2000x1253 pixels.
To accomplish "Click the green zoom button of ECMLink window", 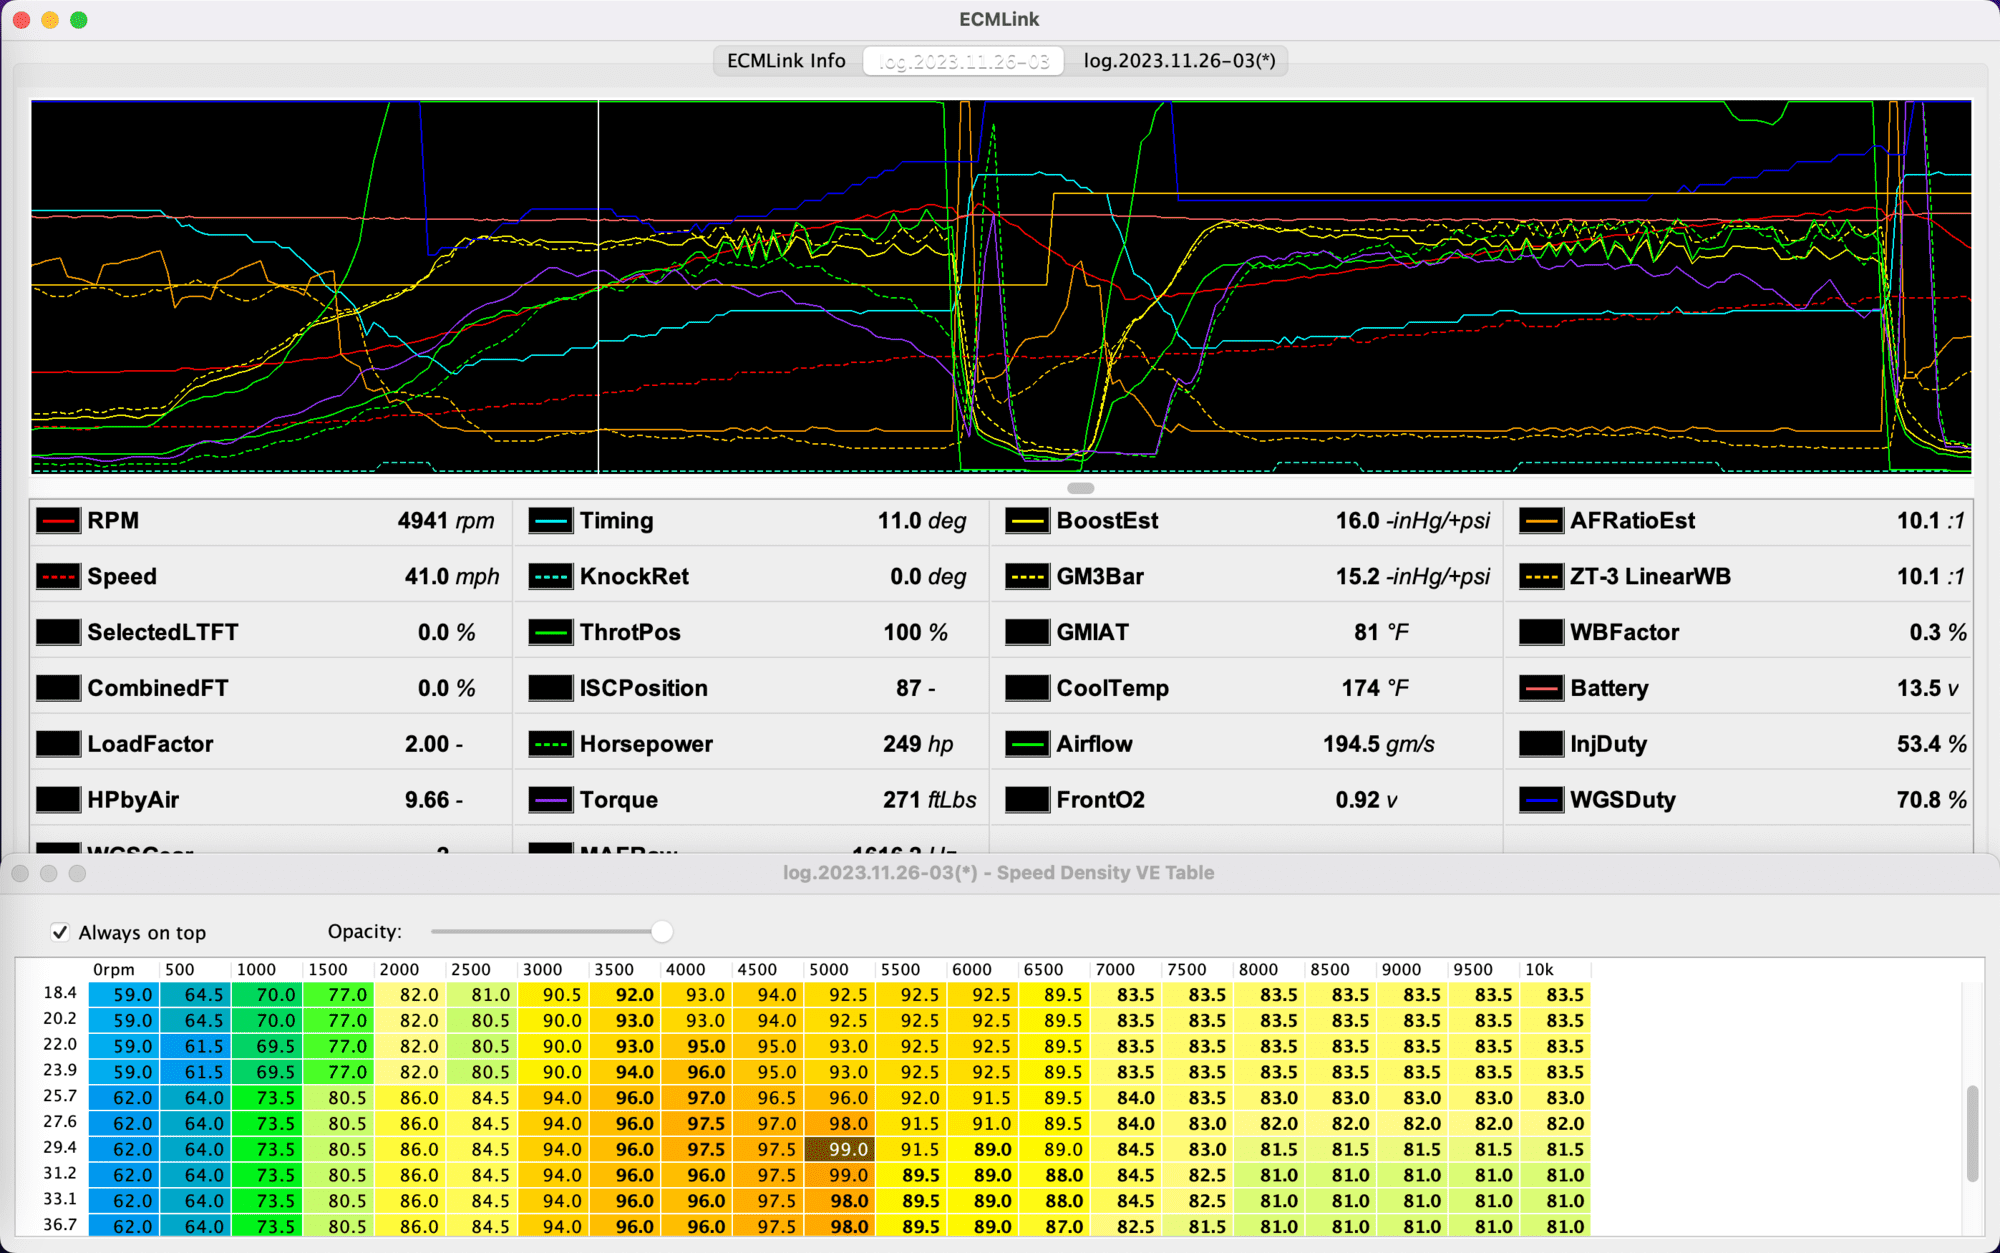I will point(79,20).
